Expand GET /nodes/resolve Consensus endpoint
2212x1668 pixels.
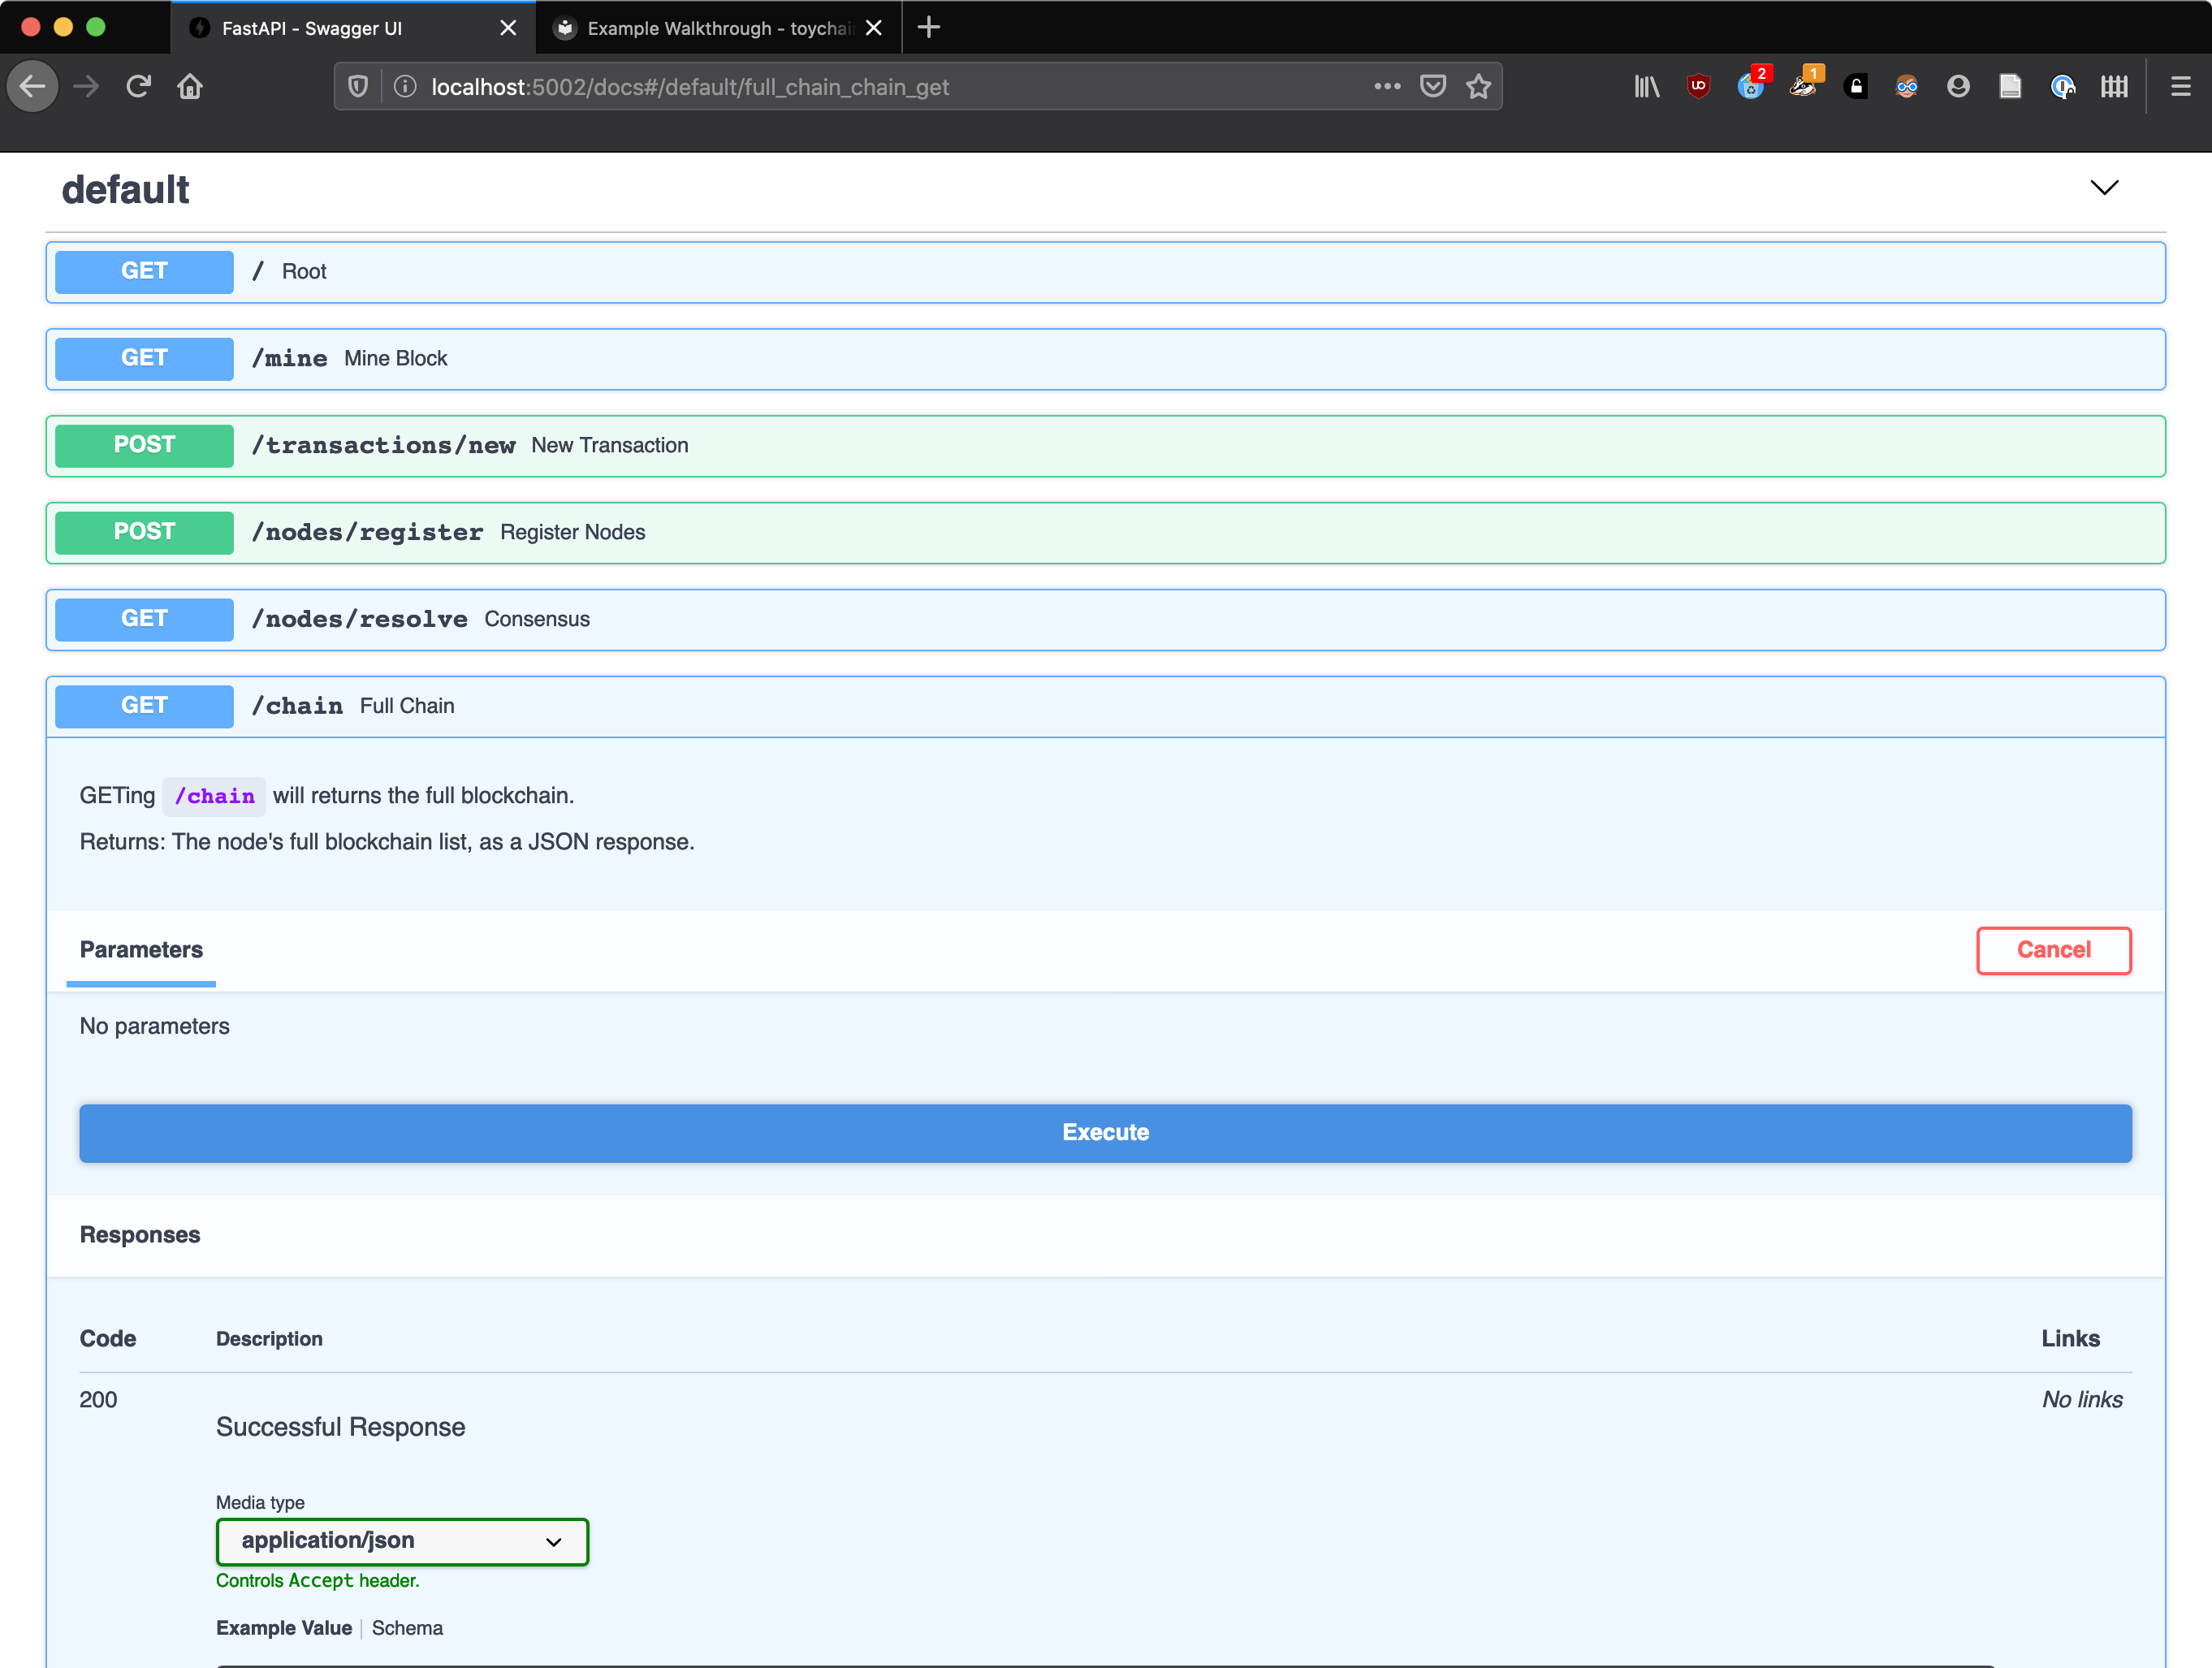(1106, 620)
